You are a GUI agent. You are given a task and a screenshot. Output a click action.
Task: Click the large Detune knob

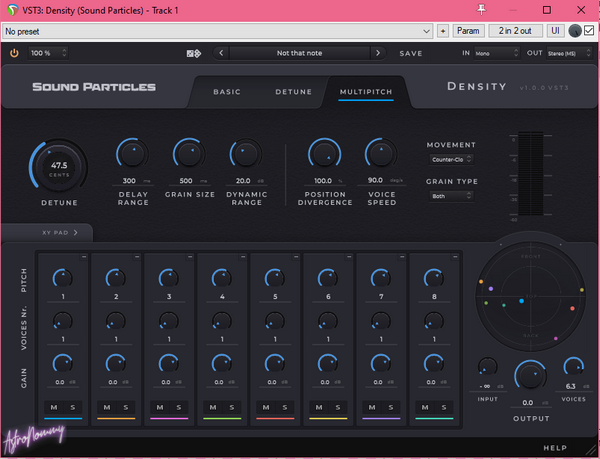pos(59,166)
